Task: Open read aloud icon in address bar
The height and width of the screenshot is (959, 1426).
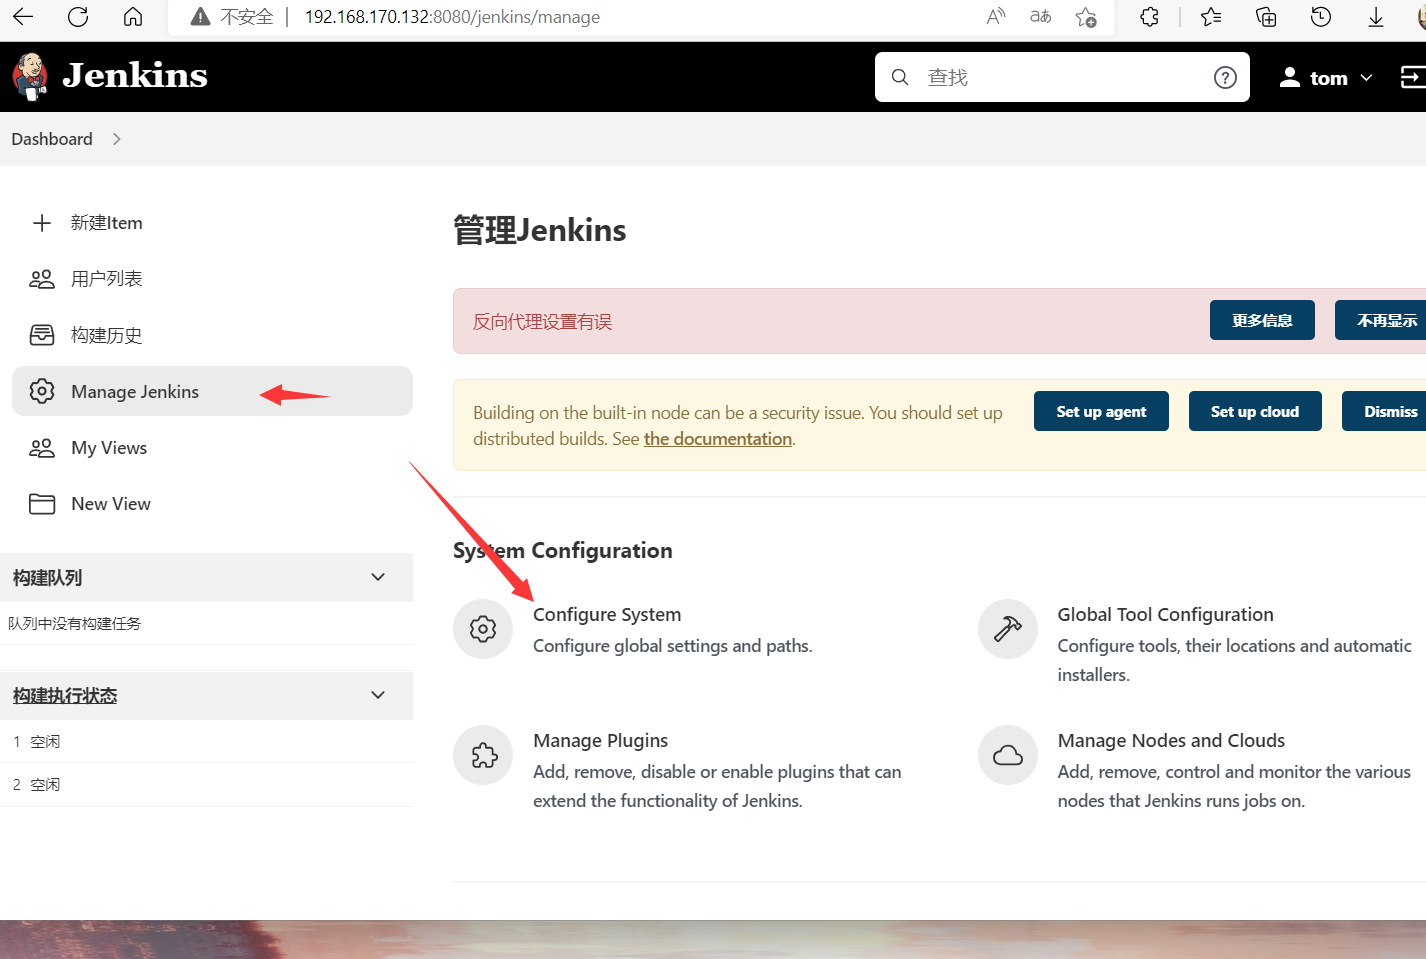Action: [996, 16]
